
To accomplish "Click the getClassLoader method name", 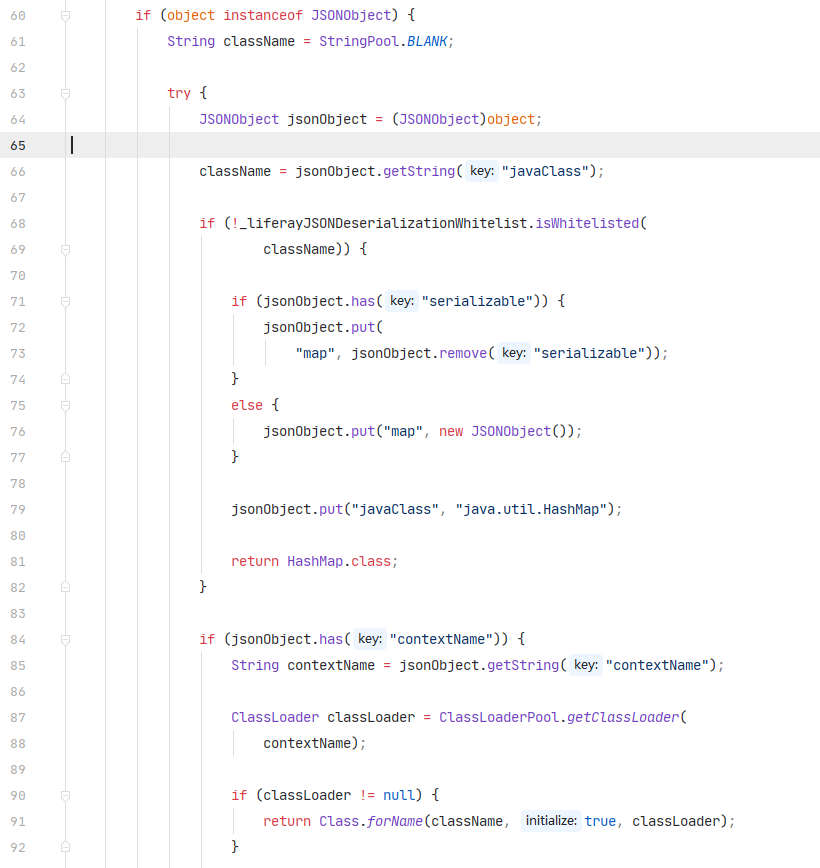I will click(x=624, y=718).
